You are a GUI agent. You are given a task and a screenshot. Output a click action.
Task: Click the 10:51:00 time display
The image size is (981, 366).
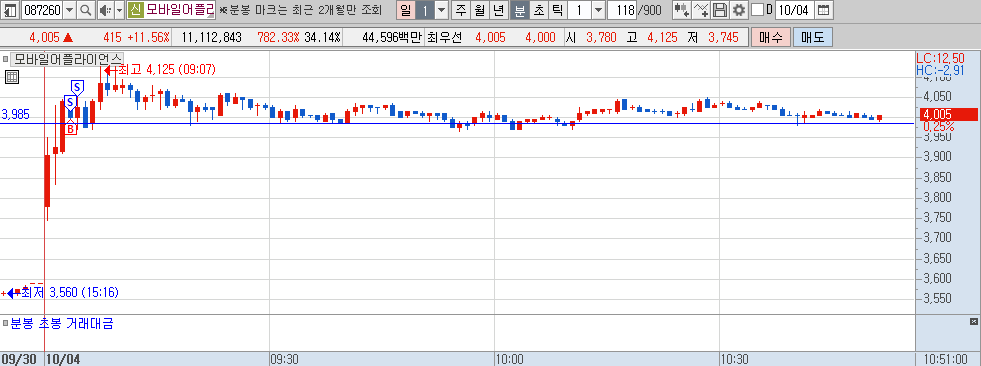[947, 360]
